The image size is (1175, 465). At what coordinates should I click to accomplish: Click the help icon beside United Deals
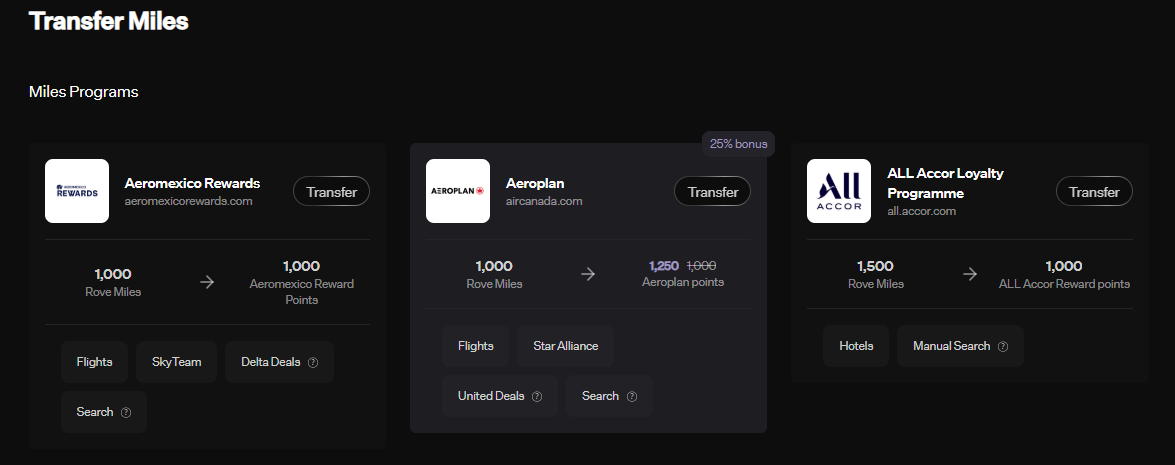537,397
